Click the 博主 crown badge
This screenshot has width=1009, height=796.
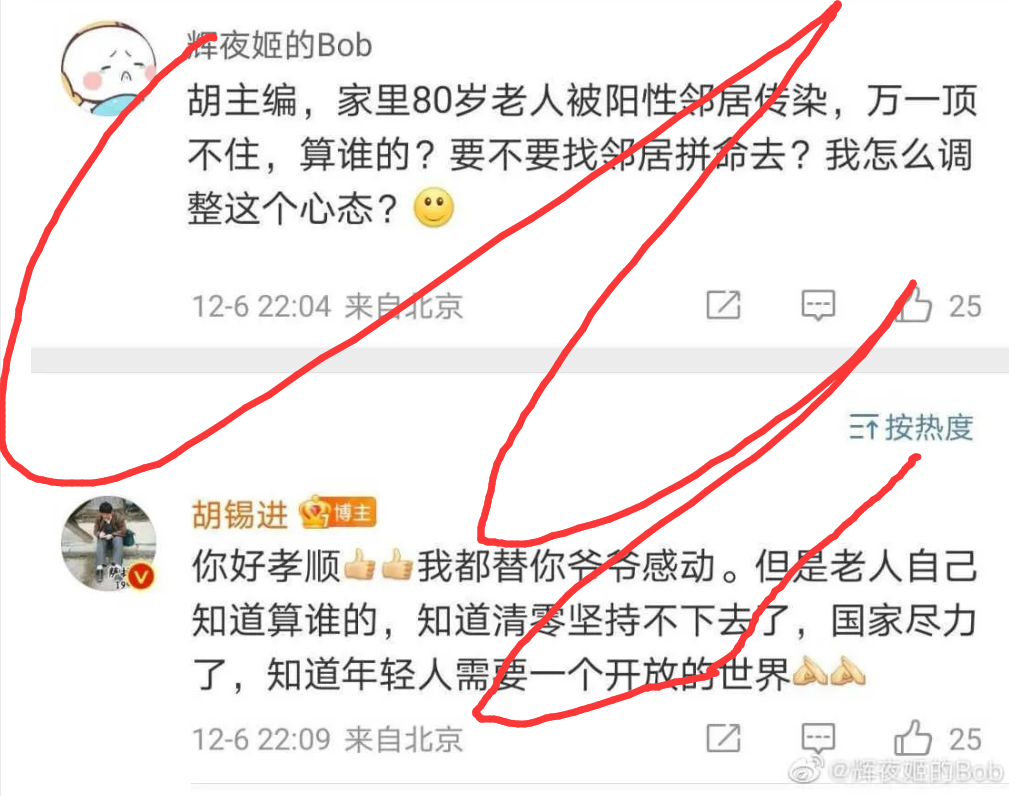coord(338,513)
